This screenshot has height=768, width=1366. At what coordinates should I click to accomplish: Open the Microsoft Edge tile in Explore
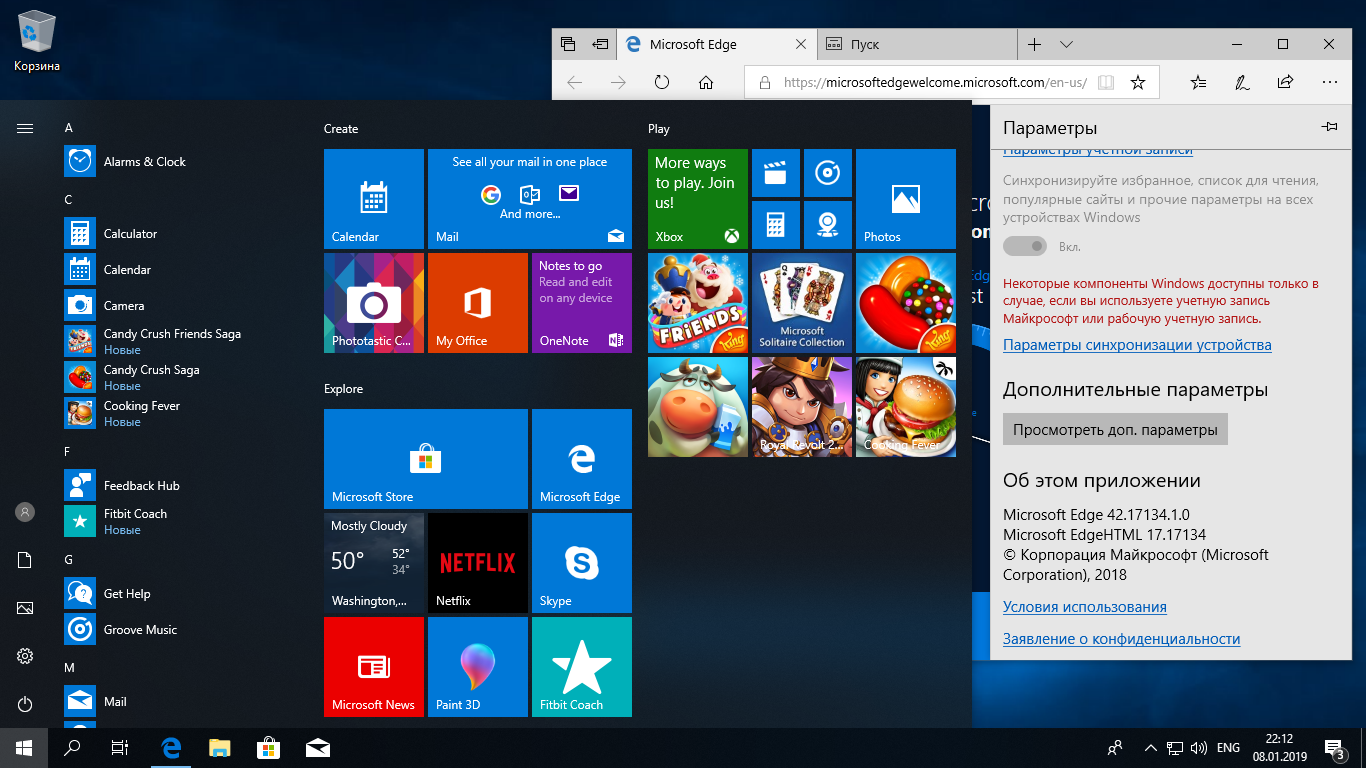click(582, 459)
